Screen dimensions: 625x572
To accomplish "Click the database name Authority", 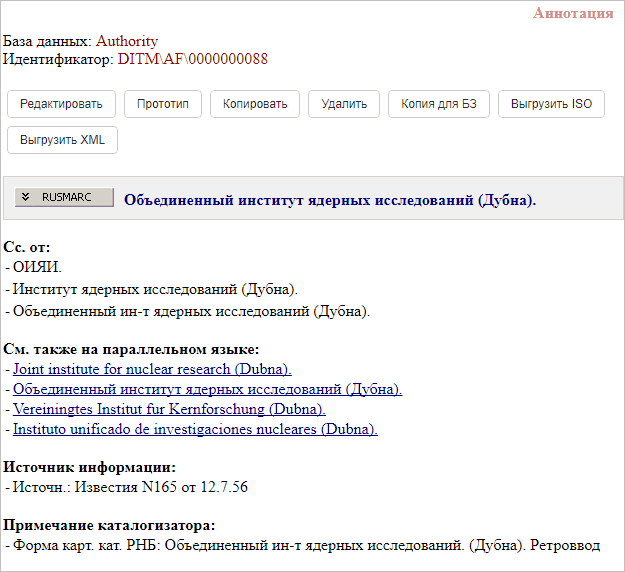I will coord(127,41).
